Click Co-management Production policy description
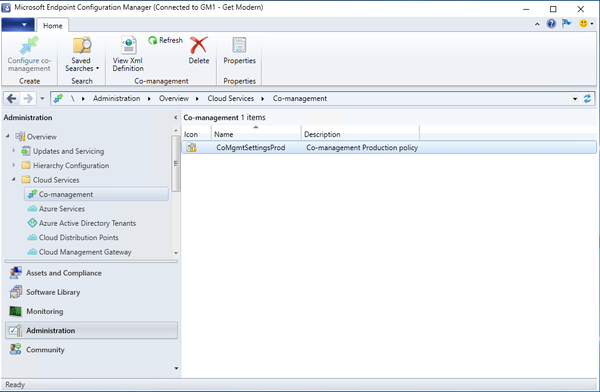Image resolution: width=600 pixels, height=392 pixels. point(362,147)
